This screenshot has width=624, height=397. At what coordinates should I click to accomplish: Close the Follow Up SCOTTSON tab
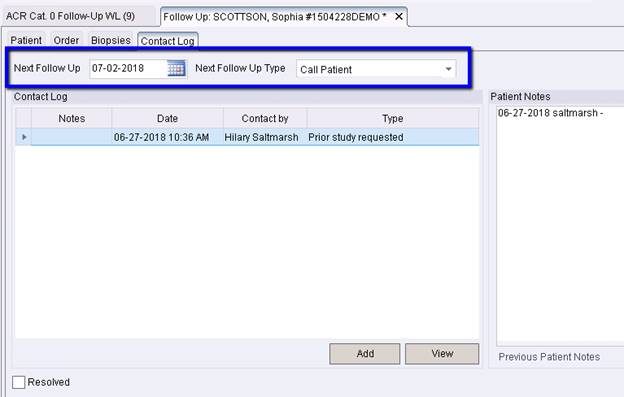pos(398,17)
